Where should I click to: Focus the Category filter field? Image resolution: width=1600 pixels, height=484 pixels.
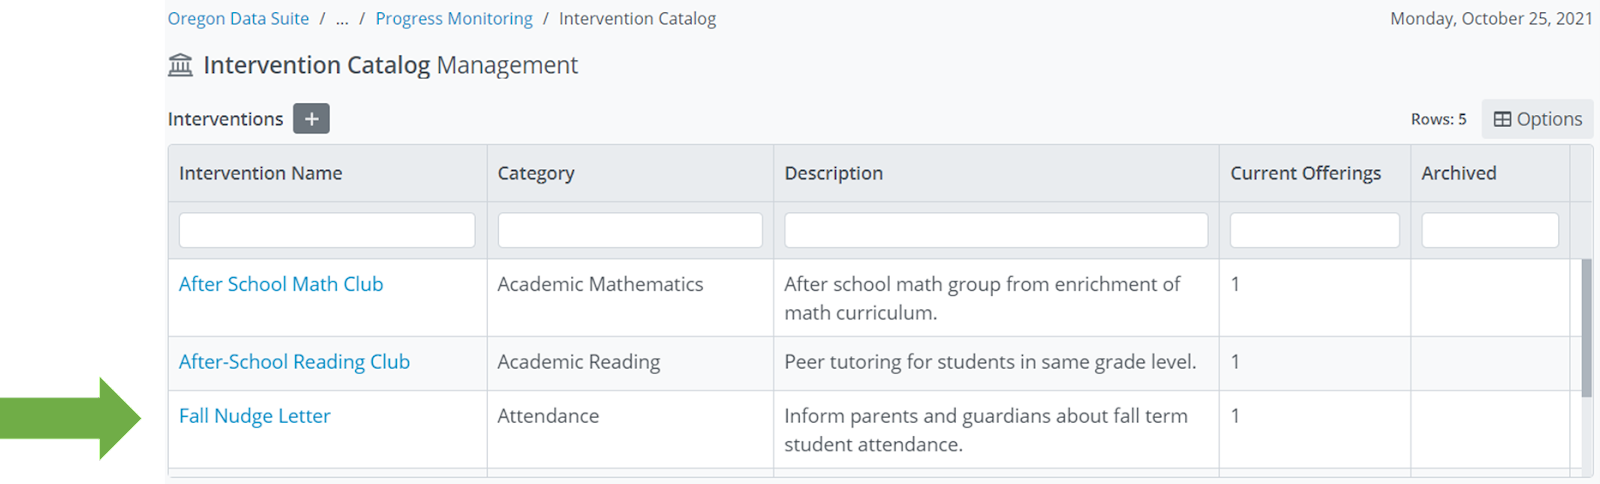pyautogui.click(x=630, y=230)
